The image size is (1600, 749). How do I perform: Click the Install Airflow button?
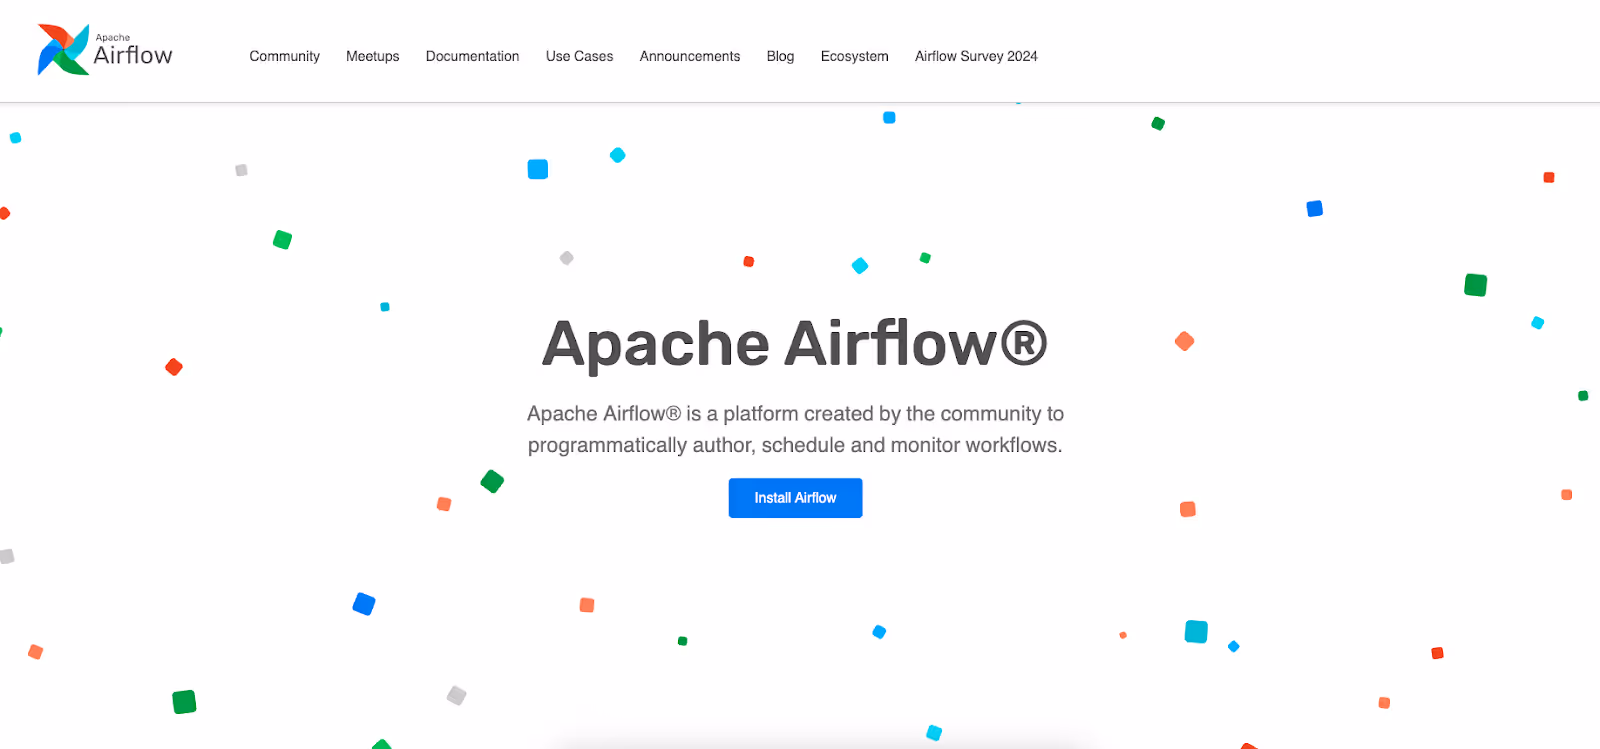pos(795,498)
